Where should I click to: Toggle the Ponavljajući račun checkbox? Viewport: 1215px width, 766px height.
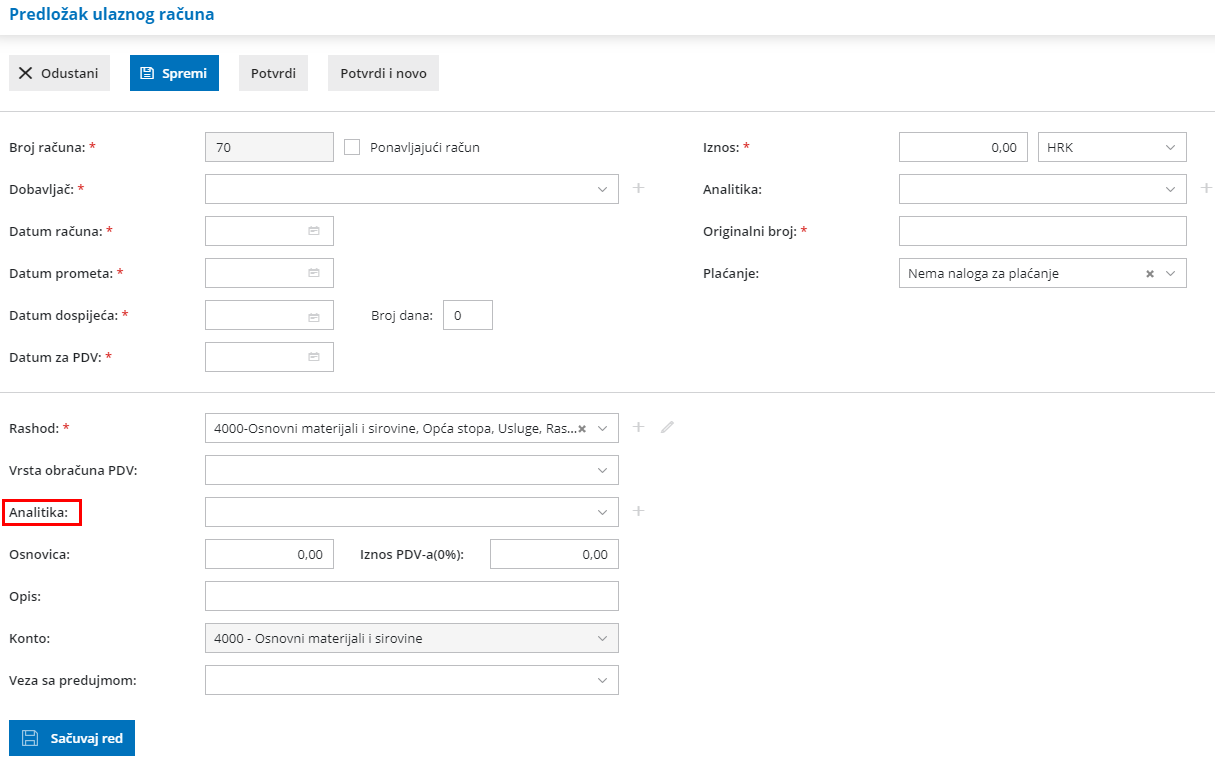click(x=352, y=147)
